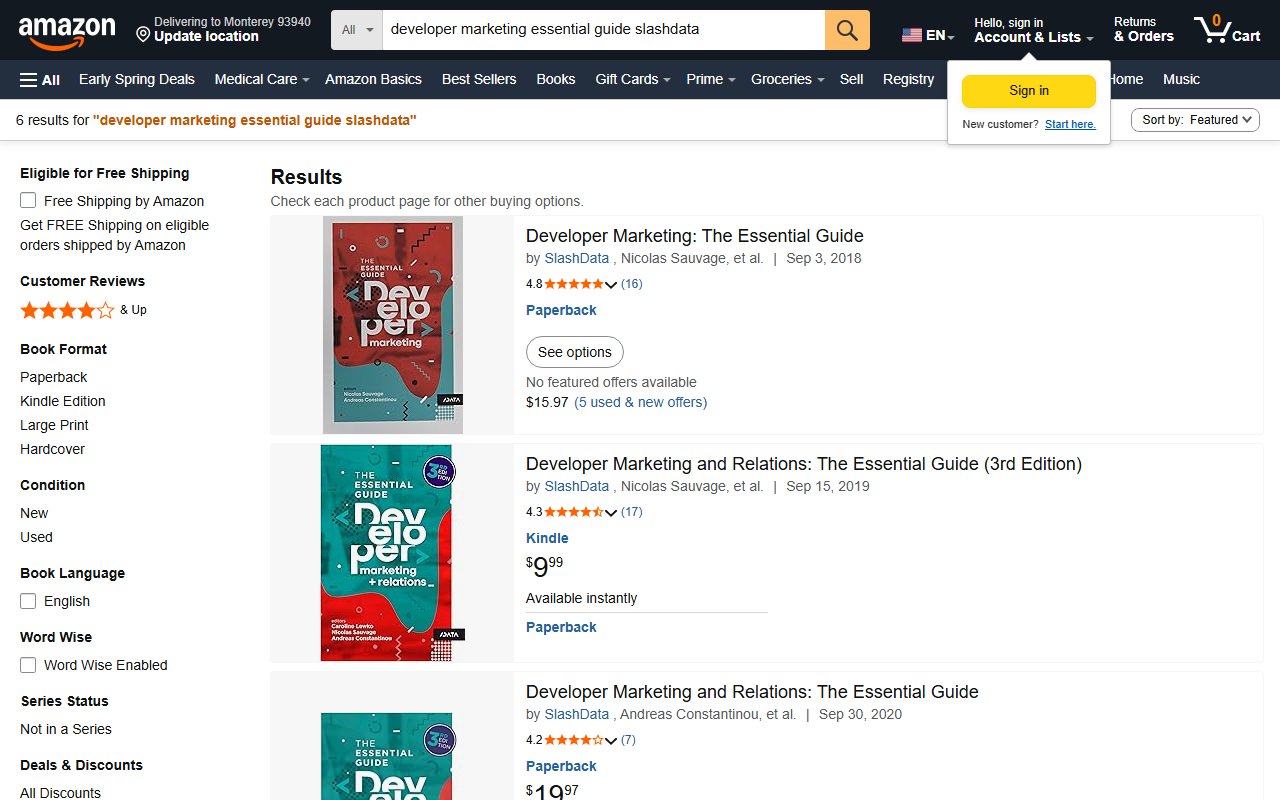Check the English book language filter
This screenshot has width=1280, height=800.
tap(27, 601)
